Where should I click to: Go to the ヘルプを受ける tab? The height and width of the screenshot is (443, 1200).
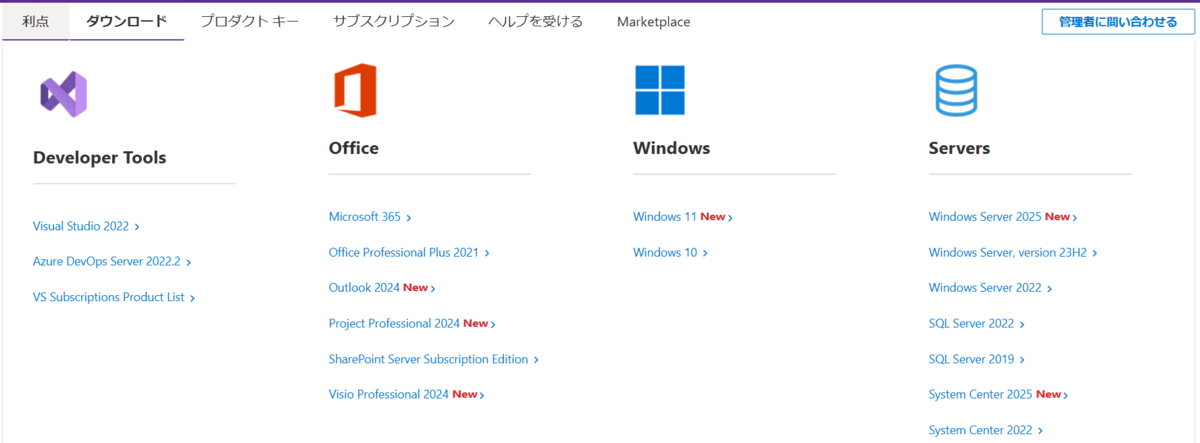536,21
